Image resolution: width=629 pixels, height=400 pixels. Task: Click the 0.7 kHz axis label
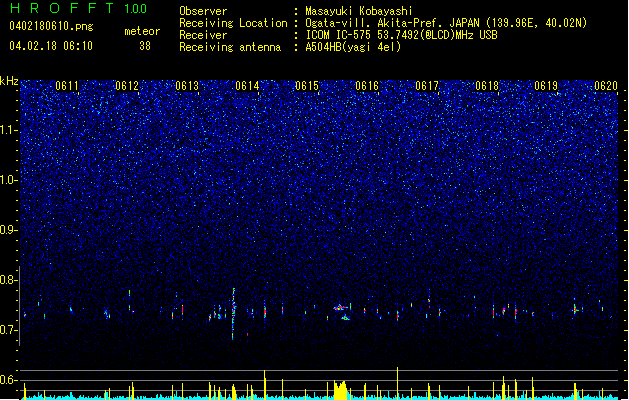tap(9, 330)
